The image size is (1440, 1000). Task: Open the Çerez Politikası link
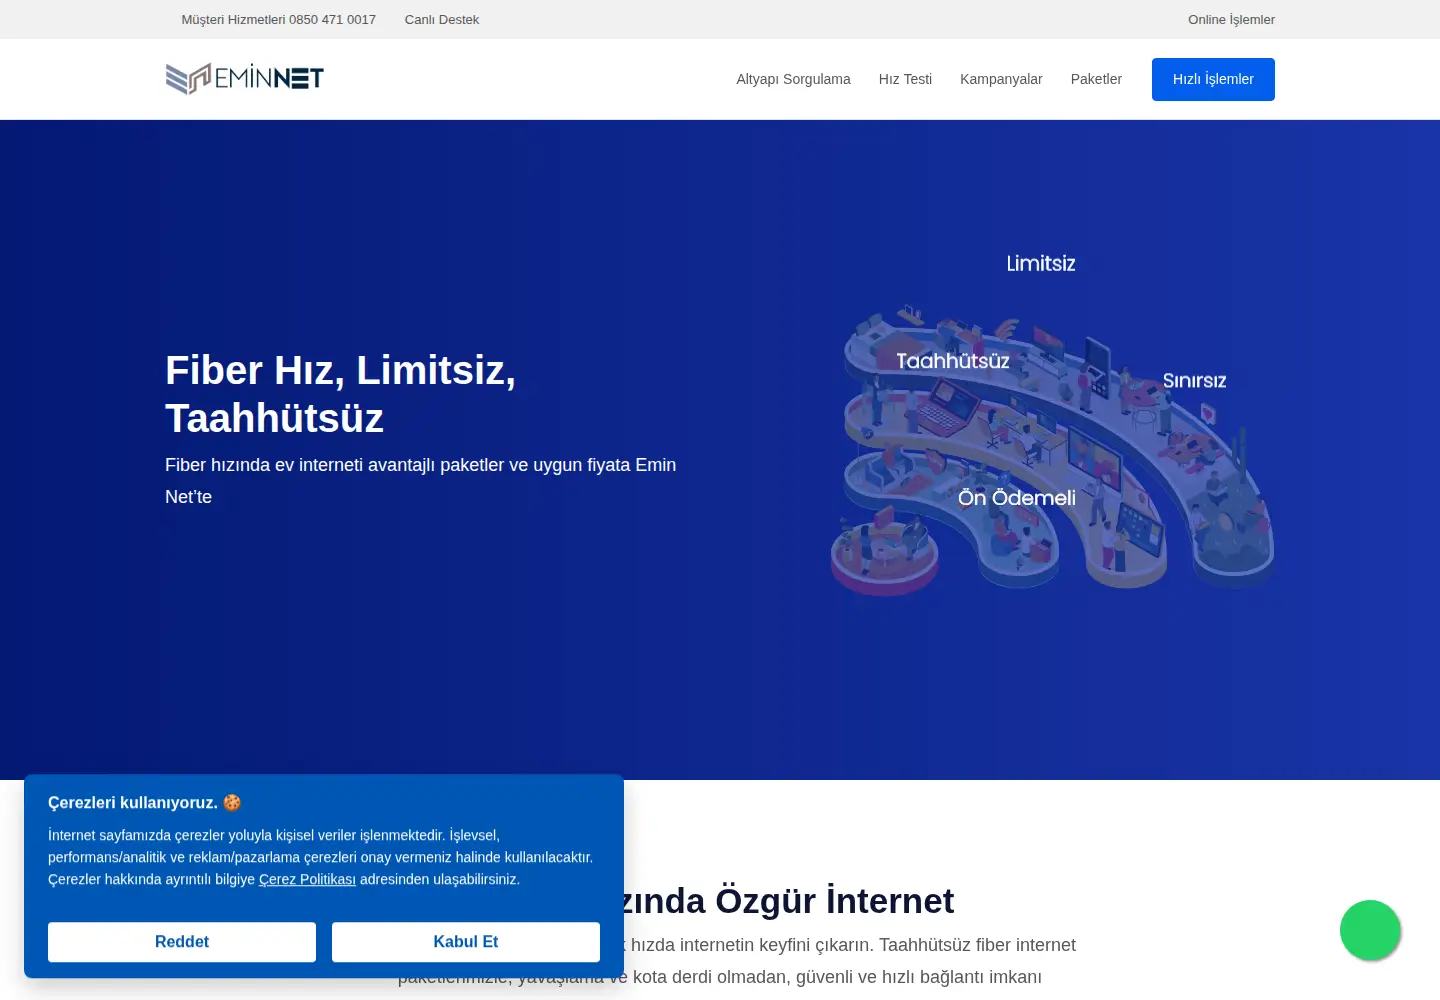(307, 879)
